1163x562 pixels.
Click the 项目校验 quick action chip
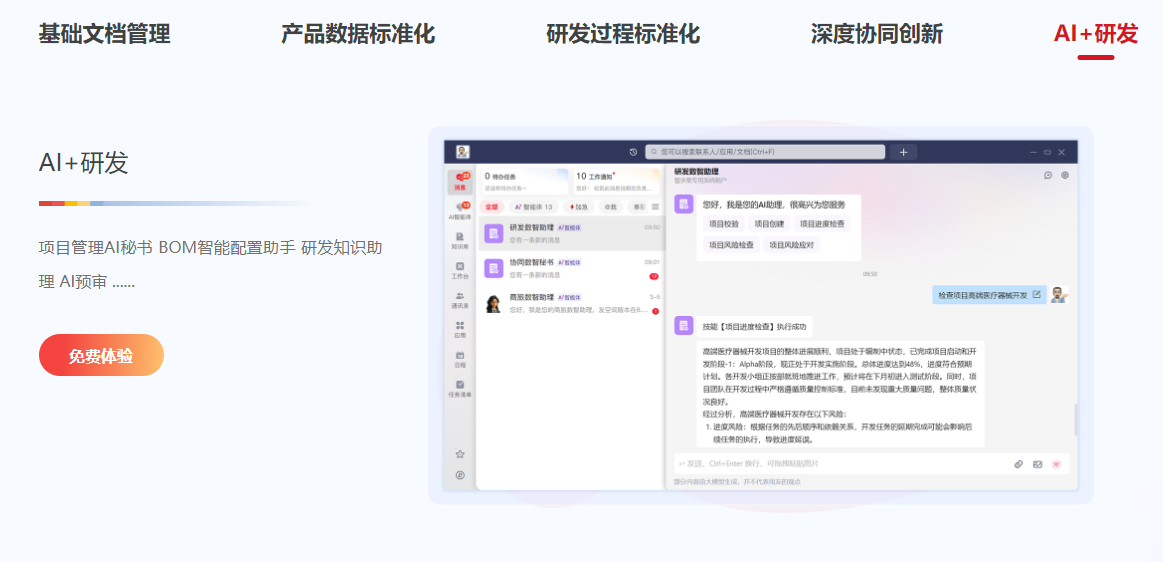[724, 223]
